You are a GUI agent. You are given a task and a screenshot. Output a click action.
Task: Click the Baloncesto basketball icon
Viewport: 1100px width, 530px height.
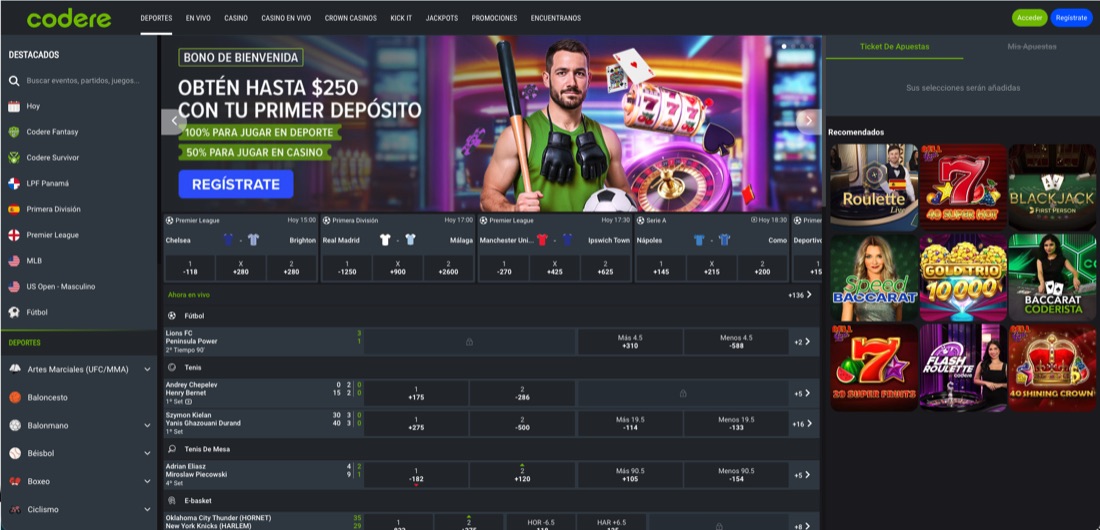(x=15, y=397)
